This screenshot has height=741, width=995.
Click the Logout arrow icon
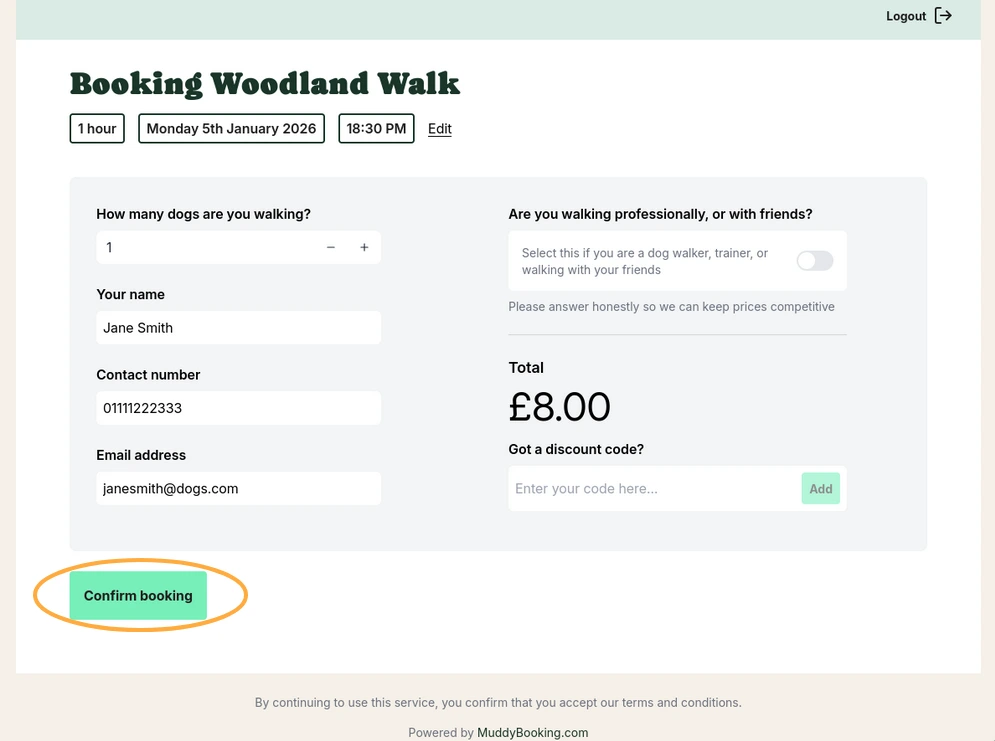(x=942, y=16)
